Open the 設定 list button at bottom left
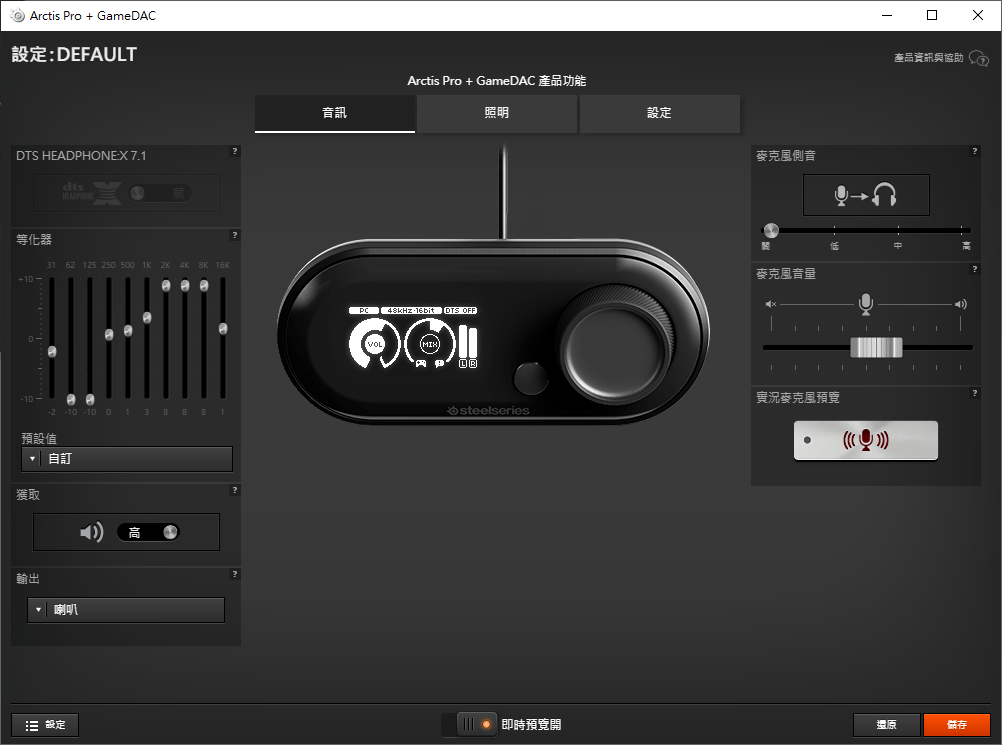1002x745 pixels. (45, 725)
